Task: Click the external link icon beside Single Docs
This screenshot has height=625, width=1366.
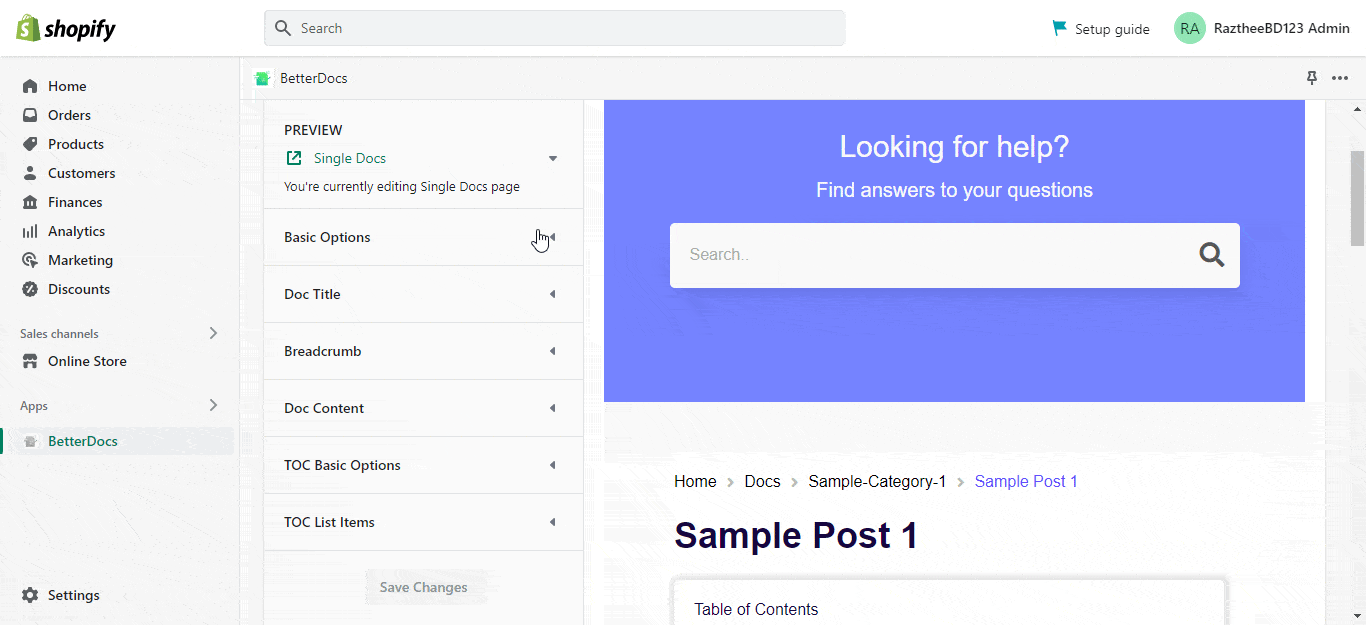Action: pyautogui.click(x=294, y=158)
